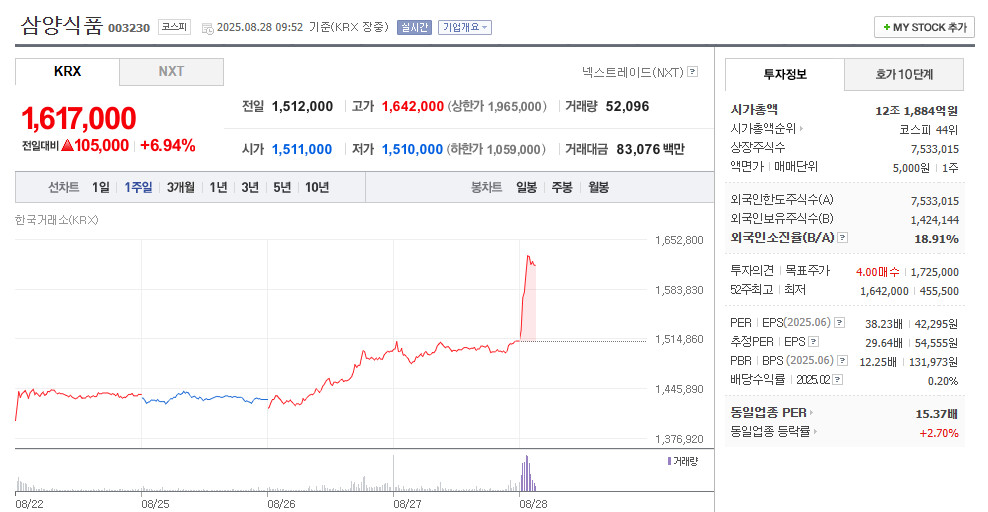Open the help icon next to PBR BPS(2025.06)
988x512 pixels.
pyautogui.click(x=842, y=360)
